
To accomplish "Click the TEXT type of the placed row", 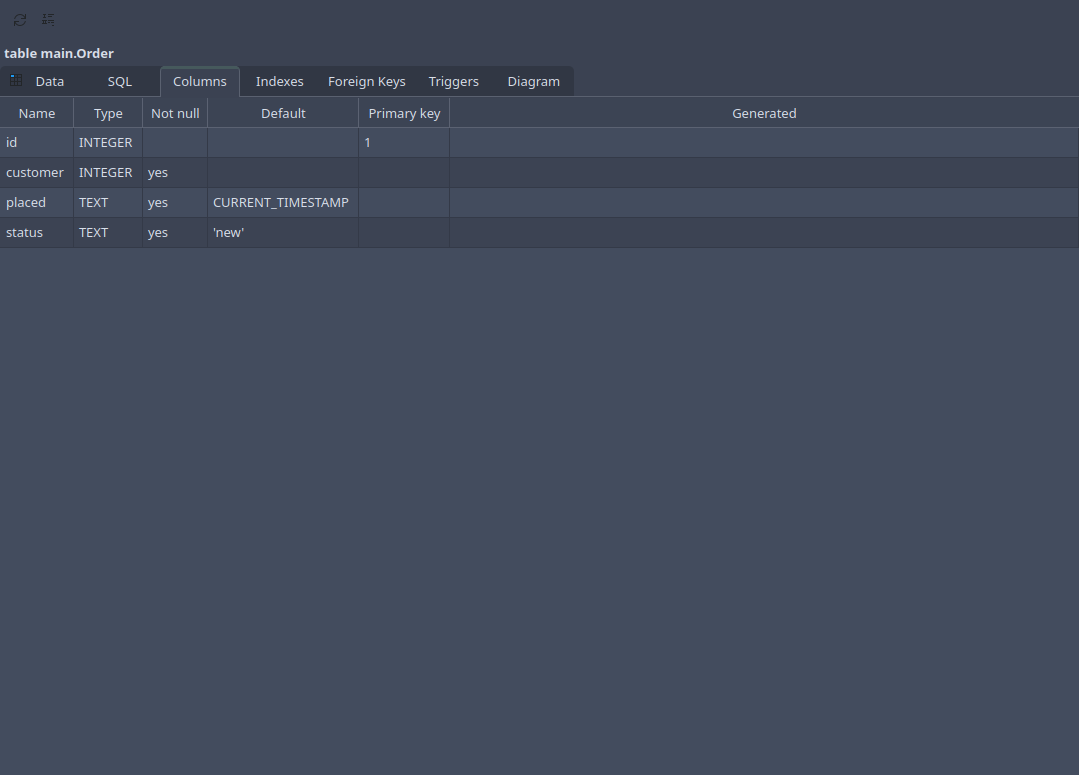I will (108, 202).
